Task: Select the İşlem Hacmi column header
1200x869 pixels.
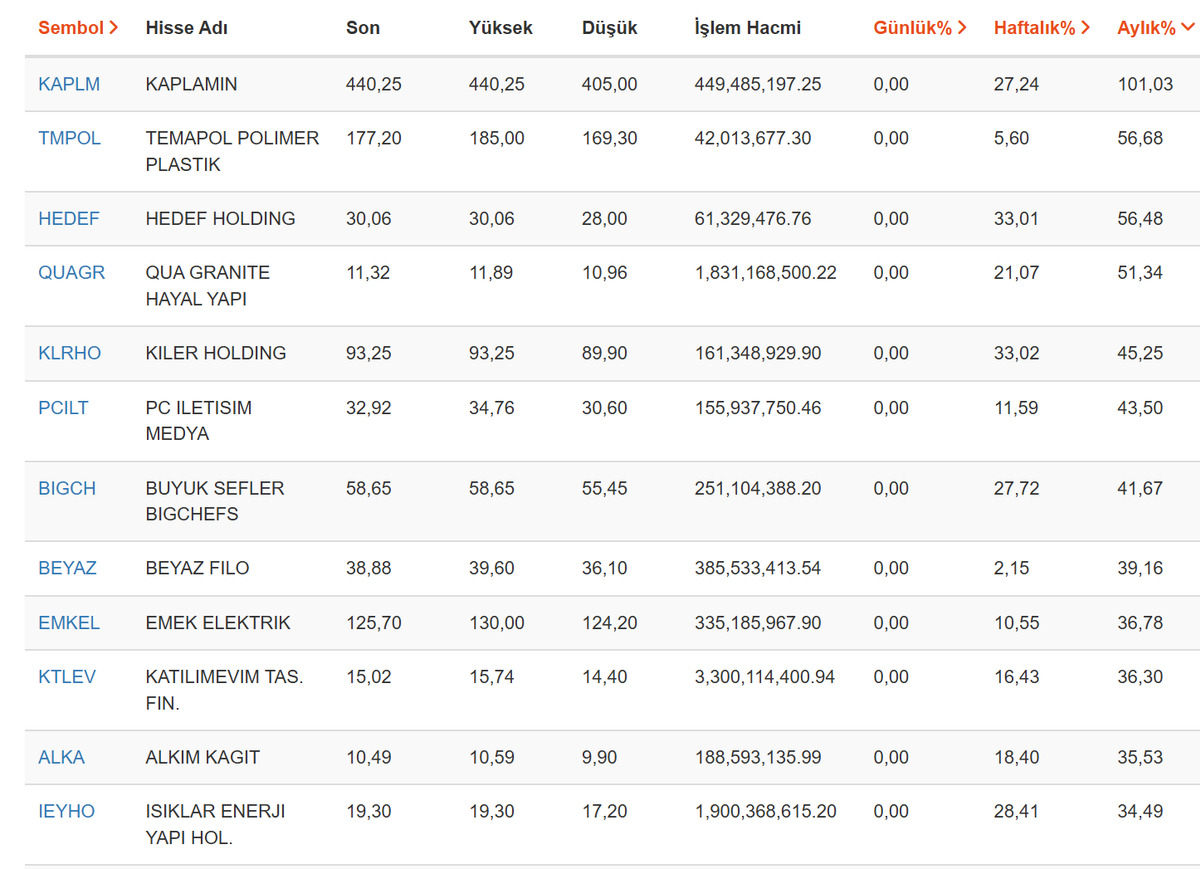Action: 748,28
